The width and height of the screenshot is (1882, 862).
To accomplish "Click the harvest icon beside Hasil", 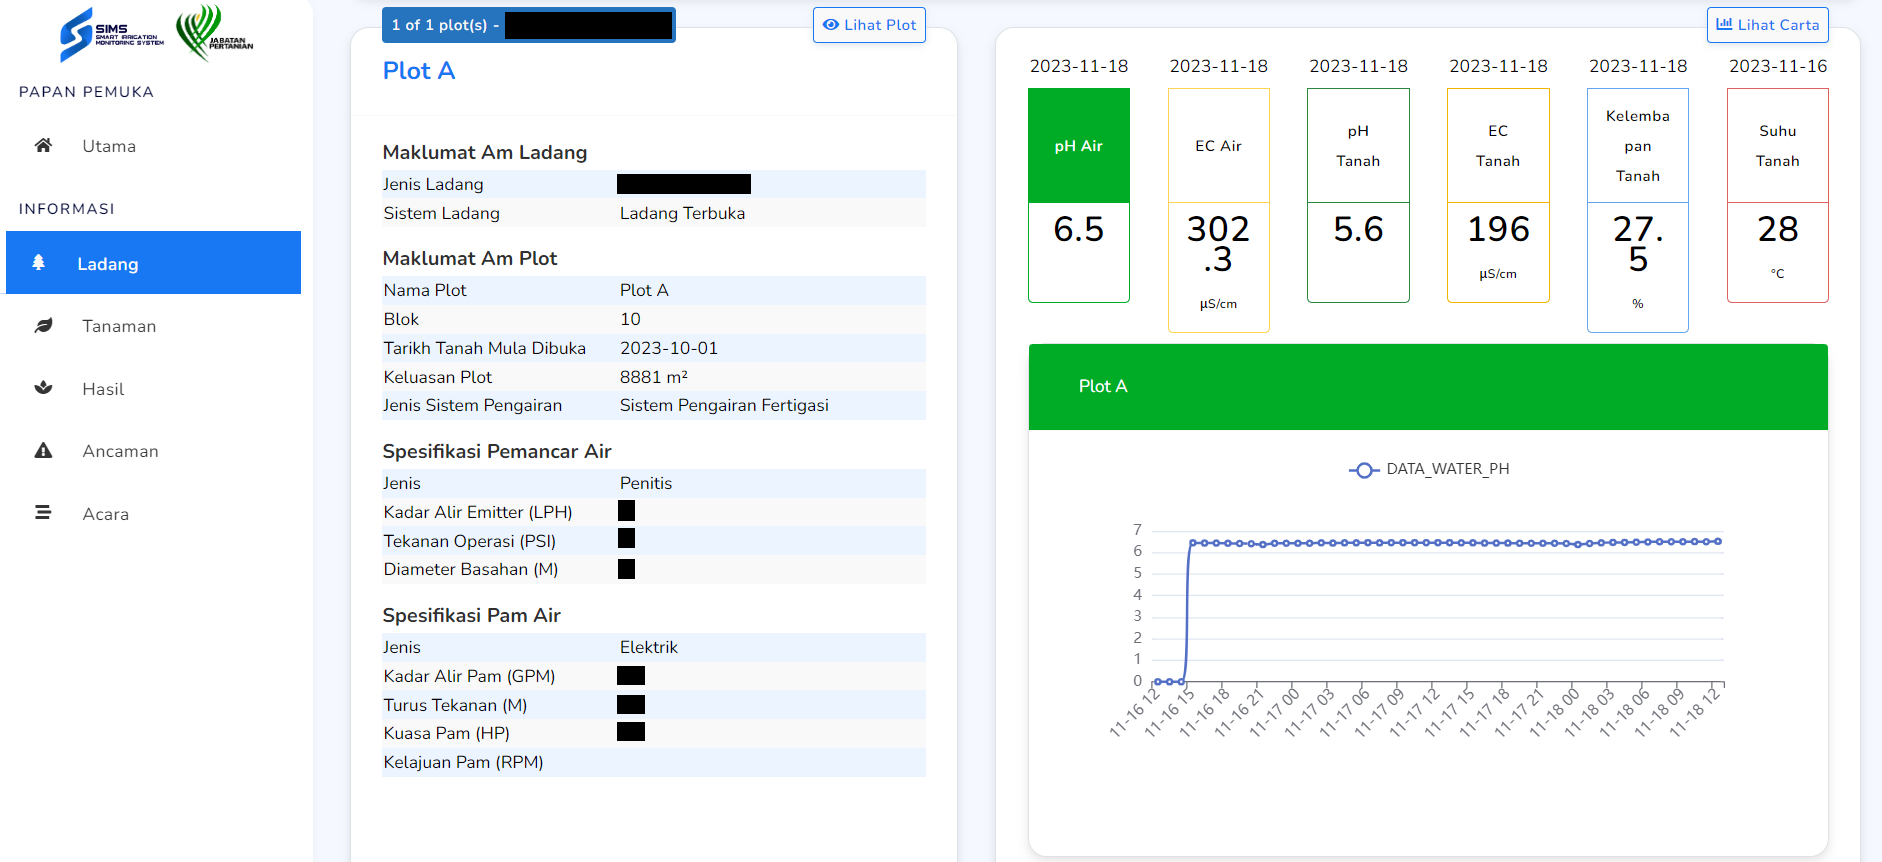I will [43, 388].
